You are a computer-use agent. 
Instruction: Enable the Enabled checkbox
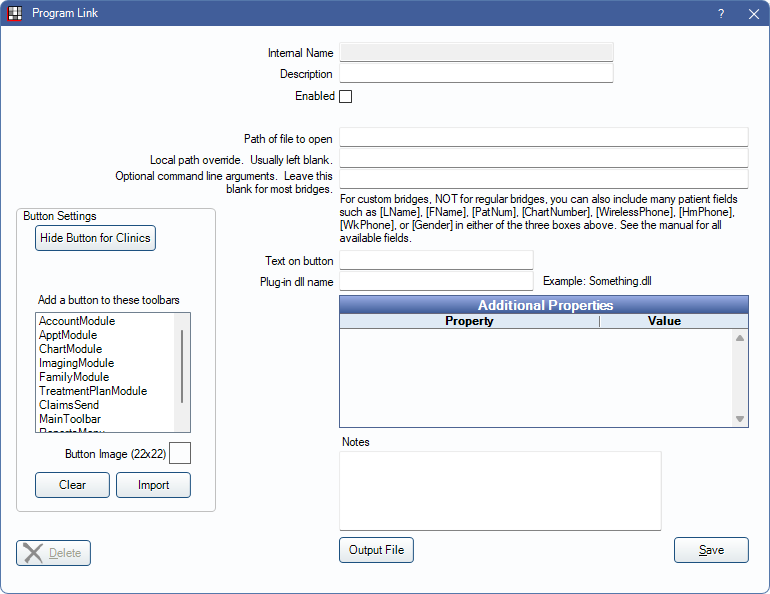click(346, 97)
